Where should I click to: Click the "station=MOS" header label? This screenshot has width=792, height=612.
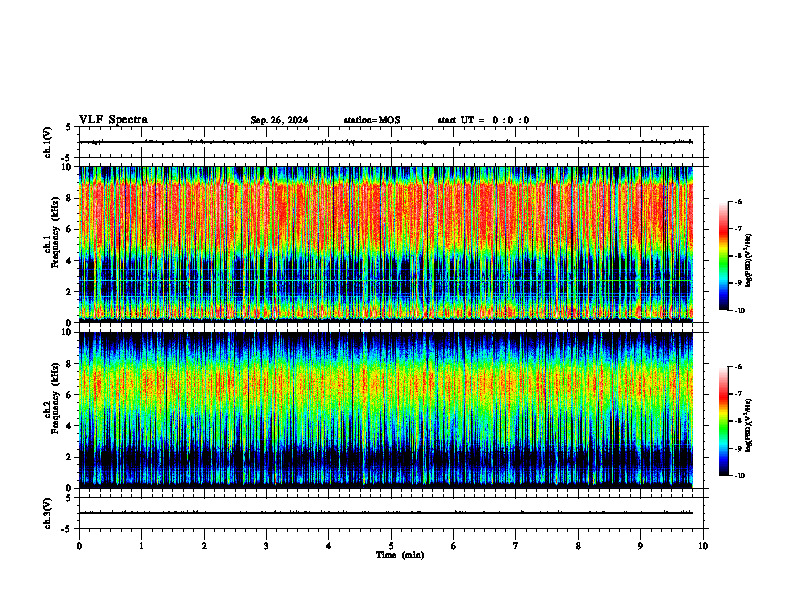372,120
